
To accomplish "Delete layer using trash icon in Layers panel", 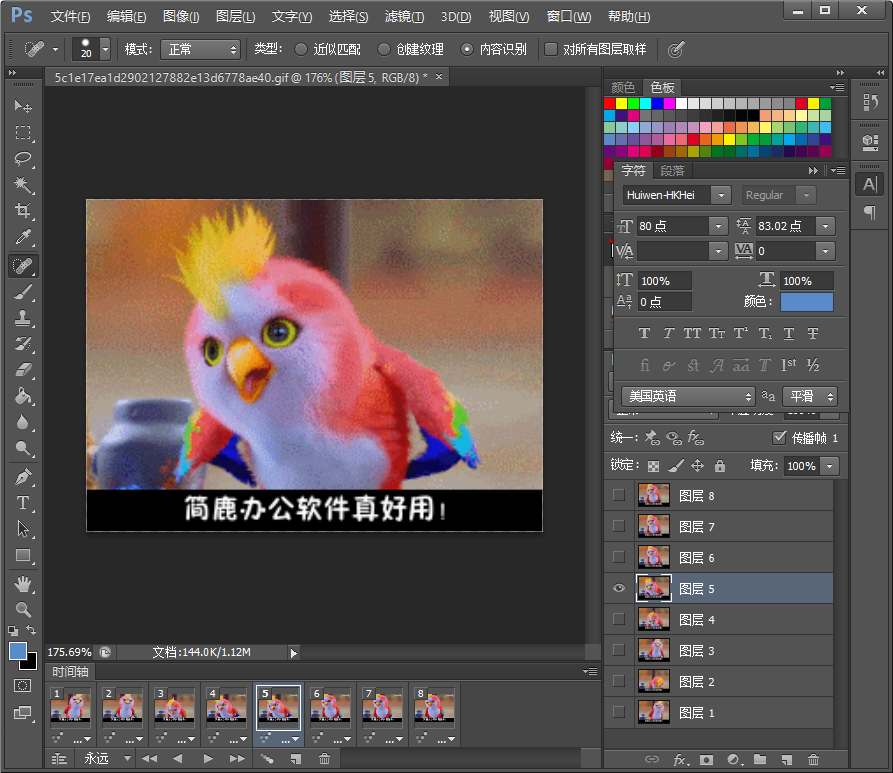I will pos(813,760).
